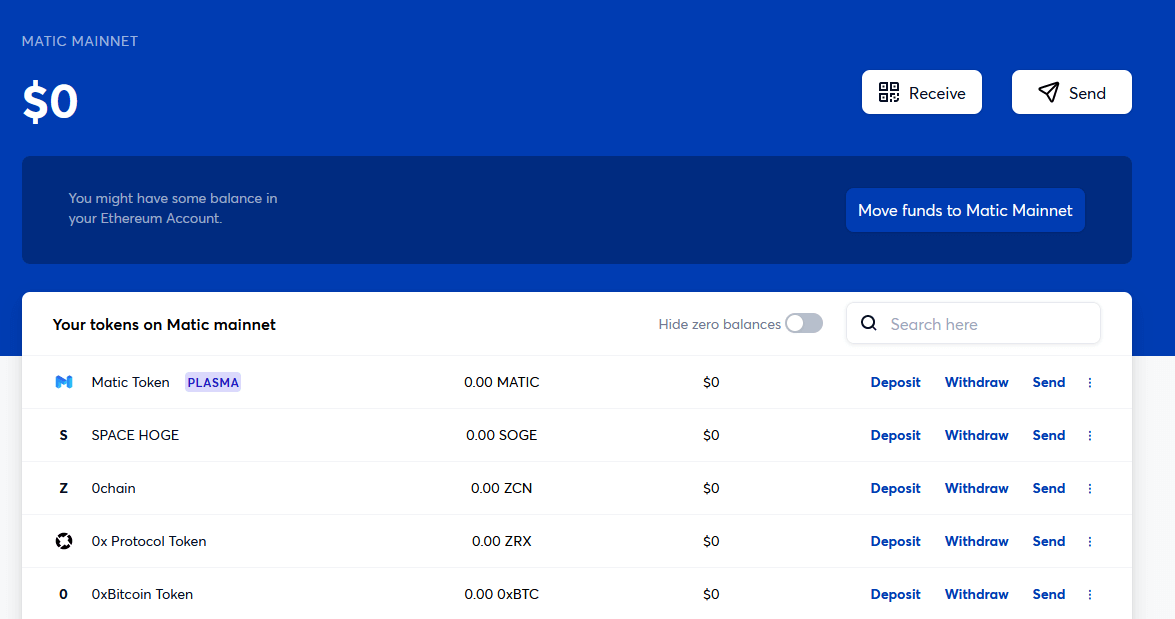Image resolution: width=1175 pixels, height=619 pixels.
Task: Click the 0x Protocol Token circular icon
Action: (x=63, y=540)
